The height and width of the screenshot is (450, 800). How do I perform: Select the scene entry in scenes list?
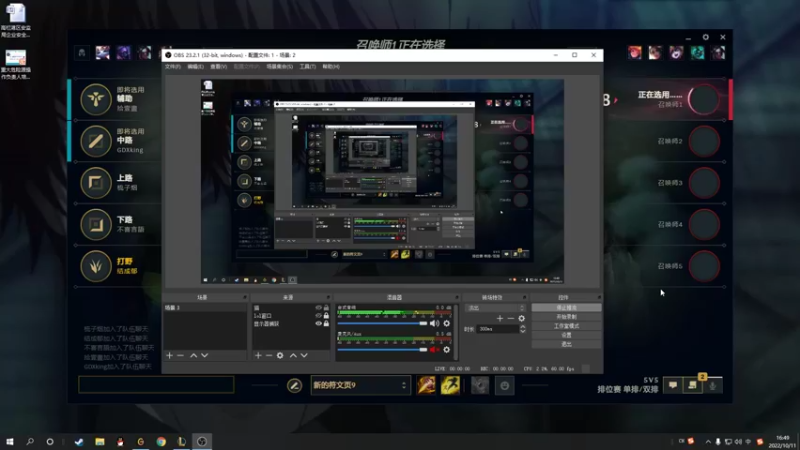point(205,308)
